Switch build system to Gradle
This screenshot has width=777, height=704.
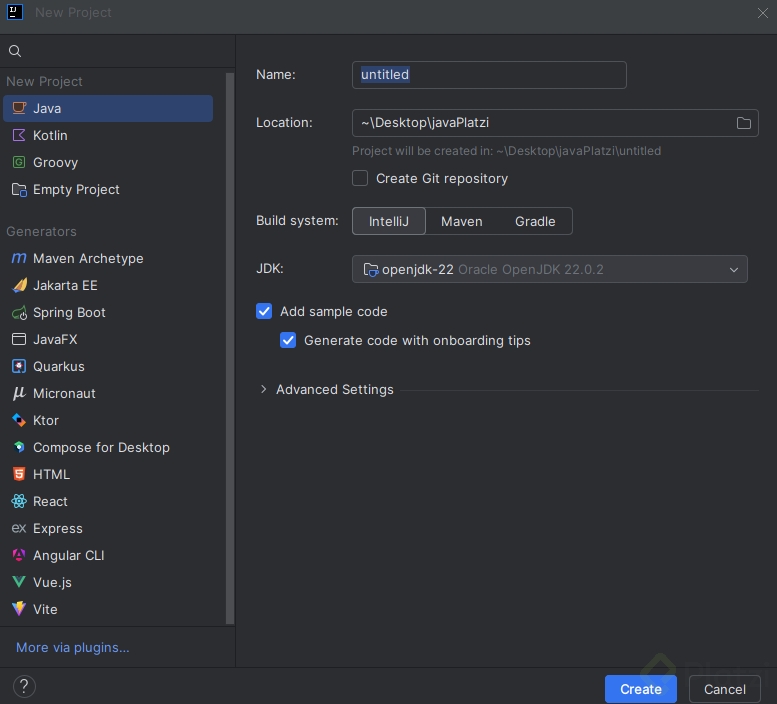[535, 221]
